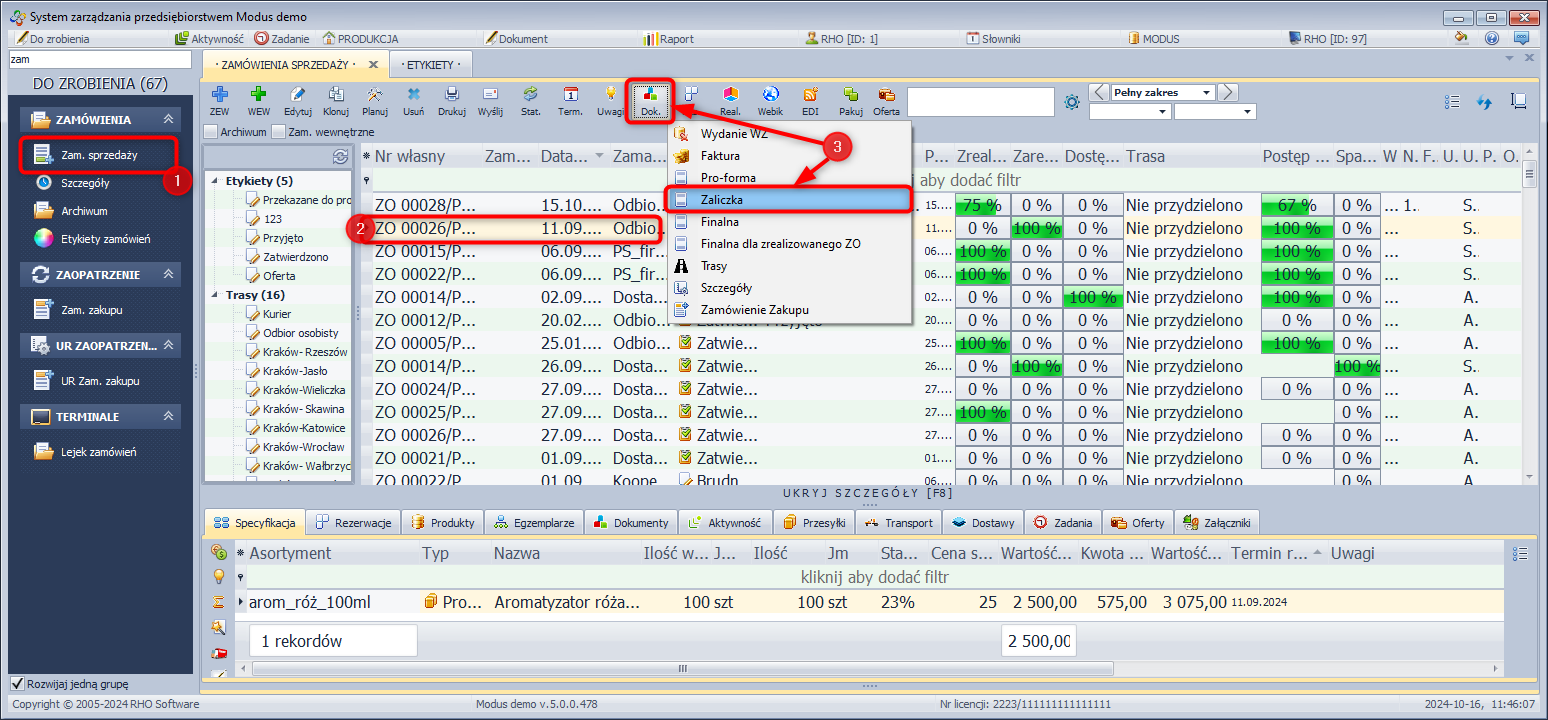This screenshot has width=1548, height=720.
Task: Click the Webik globe icon
Action: click(770, 99)
